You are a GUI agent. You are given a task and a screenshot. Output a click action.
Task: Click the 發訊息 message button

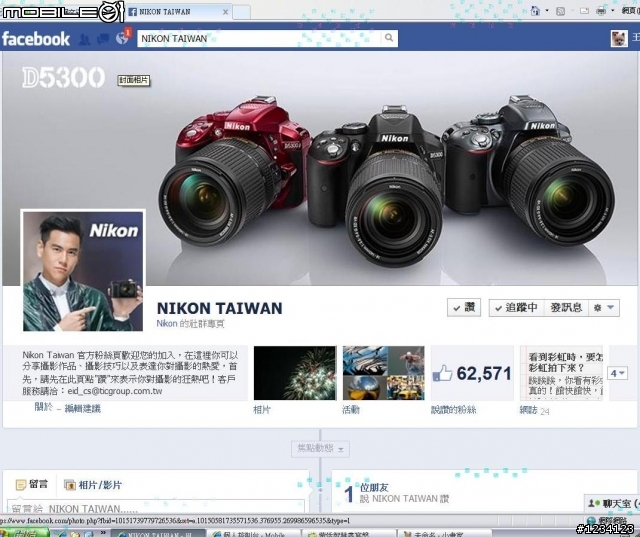pos(567,308)
